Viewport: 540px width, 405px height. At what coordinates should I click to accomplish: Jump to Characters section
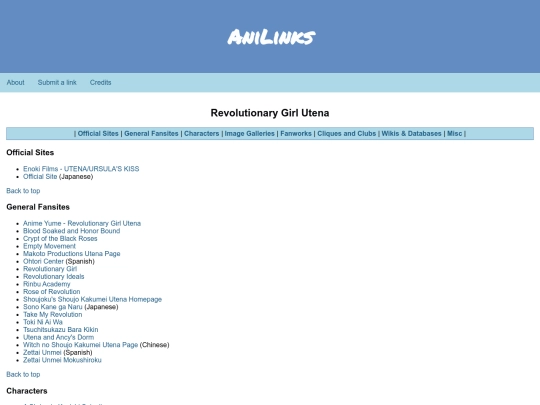pos(201,134)
